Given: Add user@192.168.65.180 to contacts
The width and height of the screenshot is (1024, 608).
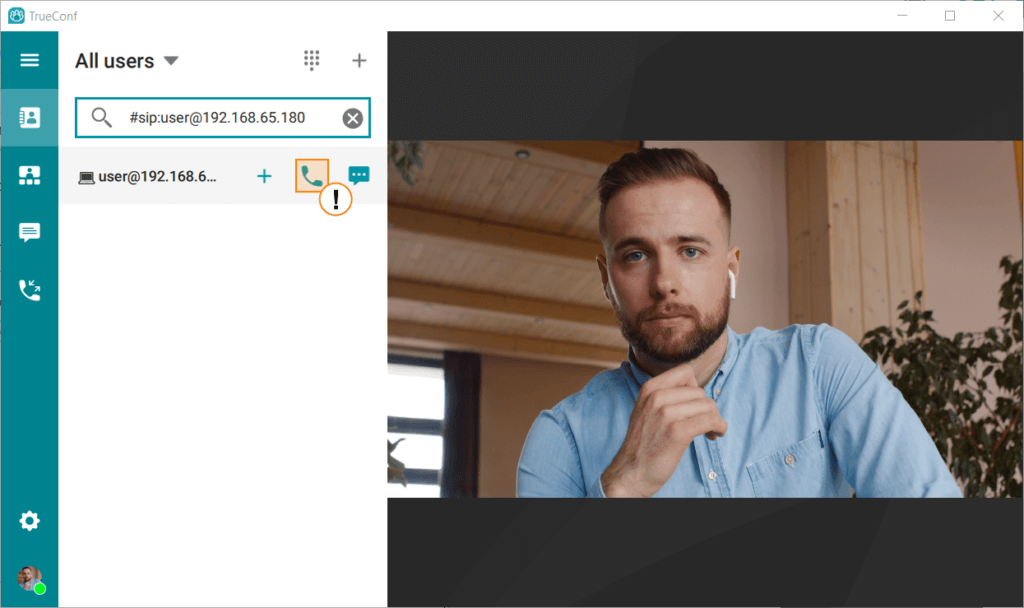Looking at the screenshot, I should click(264, 175).
